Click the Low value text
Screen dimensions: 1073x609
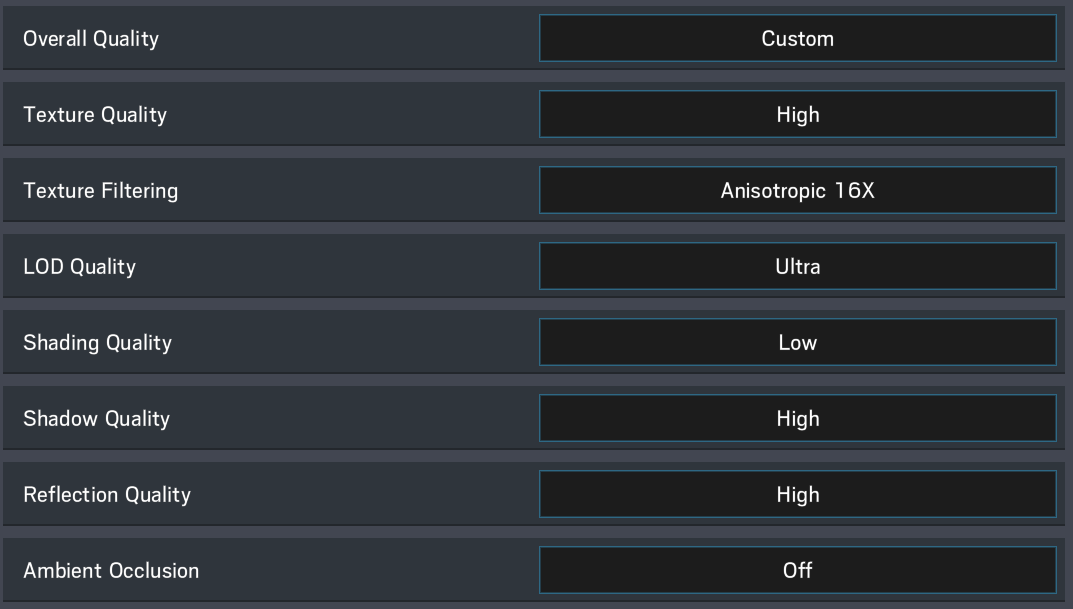[797, 343]
